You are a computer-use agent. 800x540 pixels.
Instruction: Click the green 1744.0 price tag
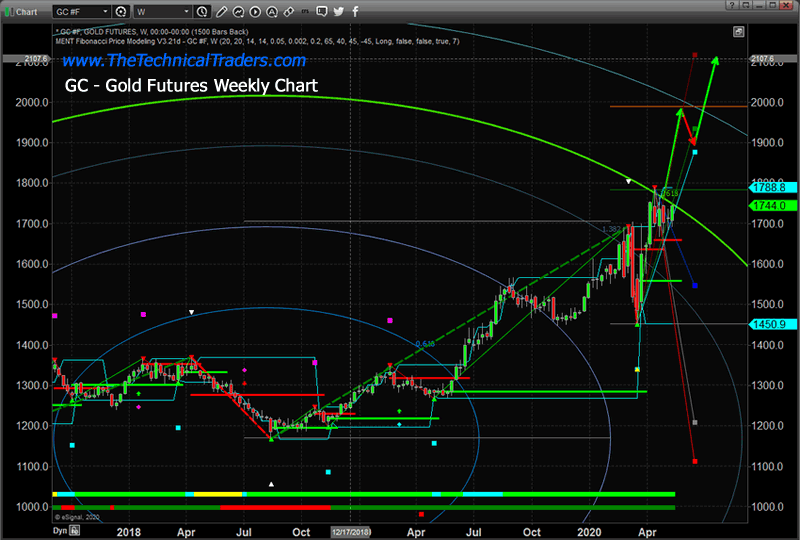tap(772, 206)
